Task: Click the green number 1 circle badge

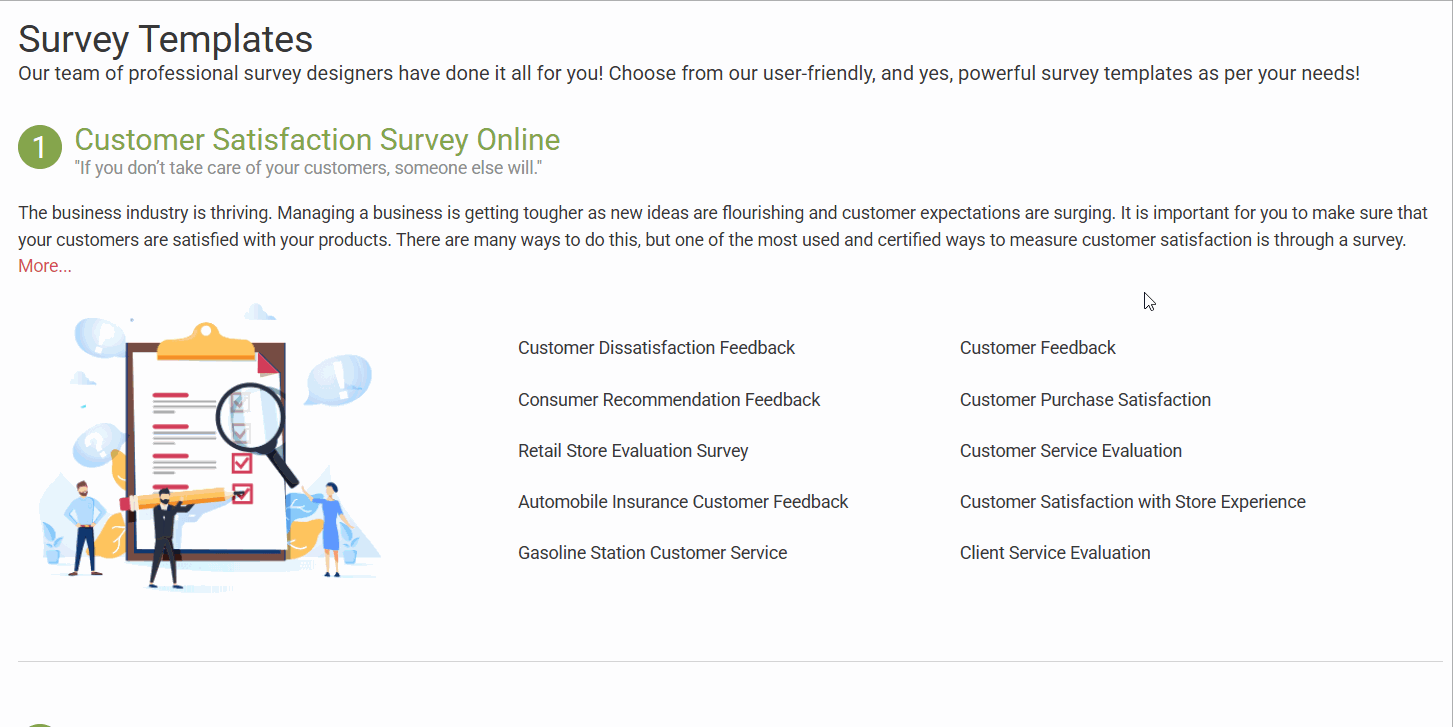Action: (x=40, y=147)
